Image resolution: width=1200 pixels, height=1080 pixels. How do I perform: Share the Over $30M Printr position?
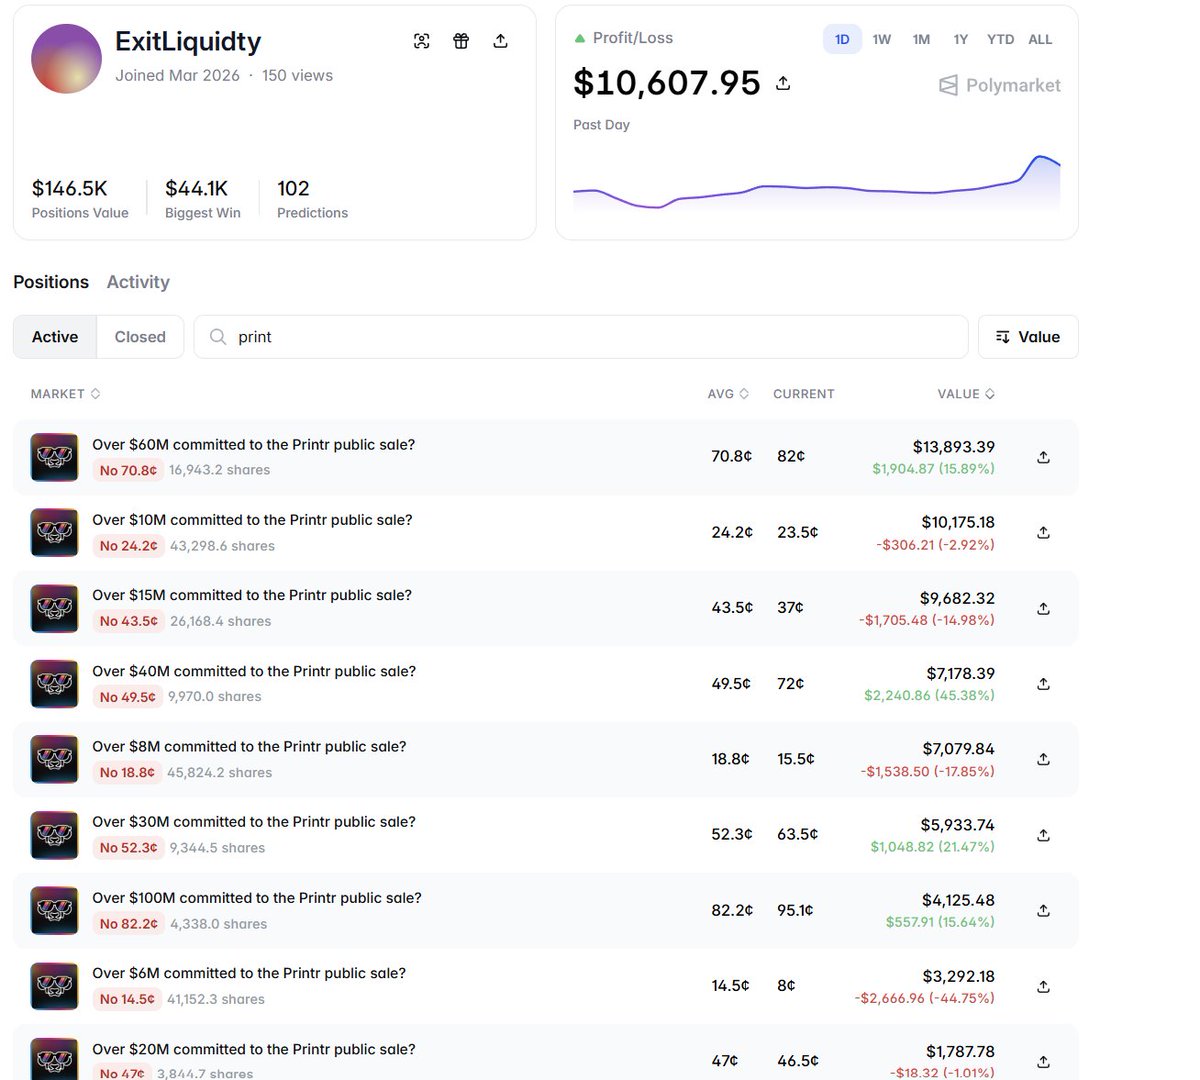[1043, 835]
